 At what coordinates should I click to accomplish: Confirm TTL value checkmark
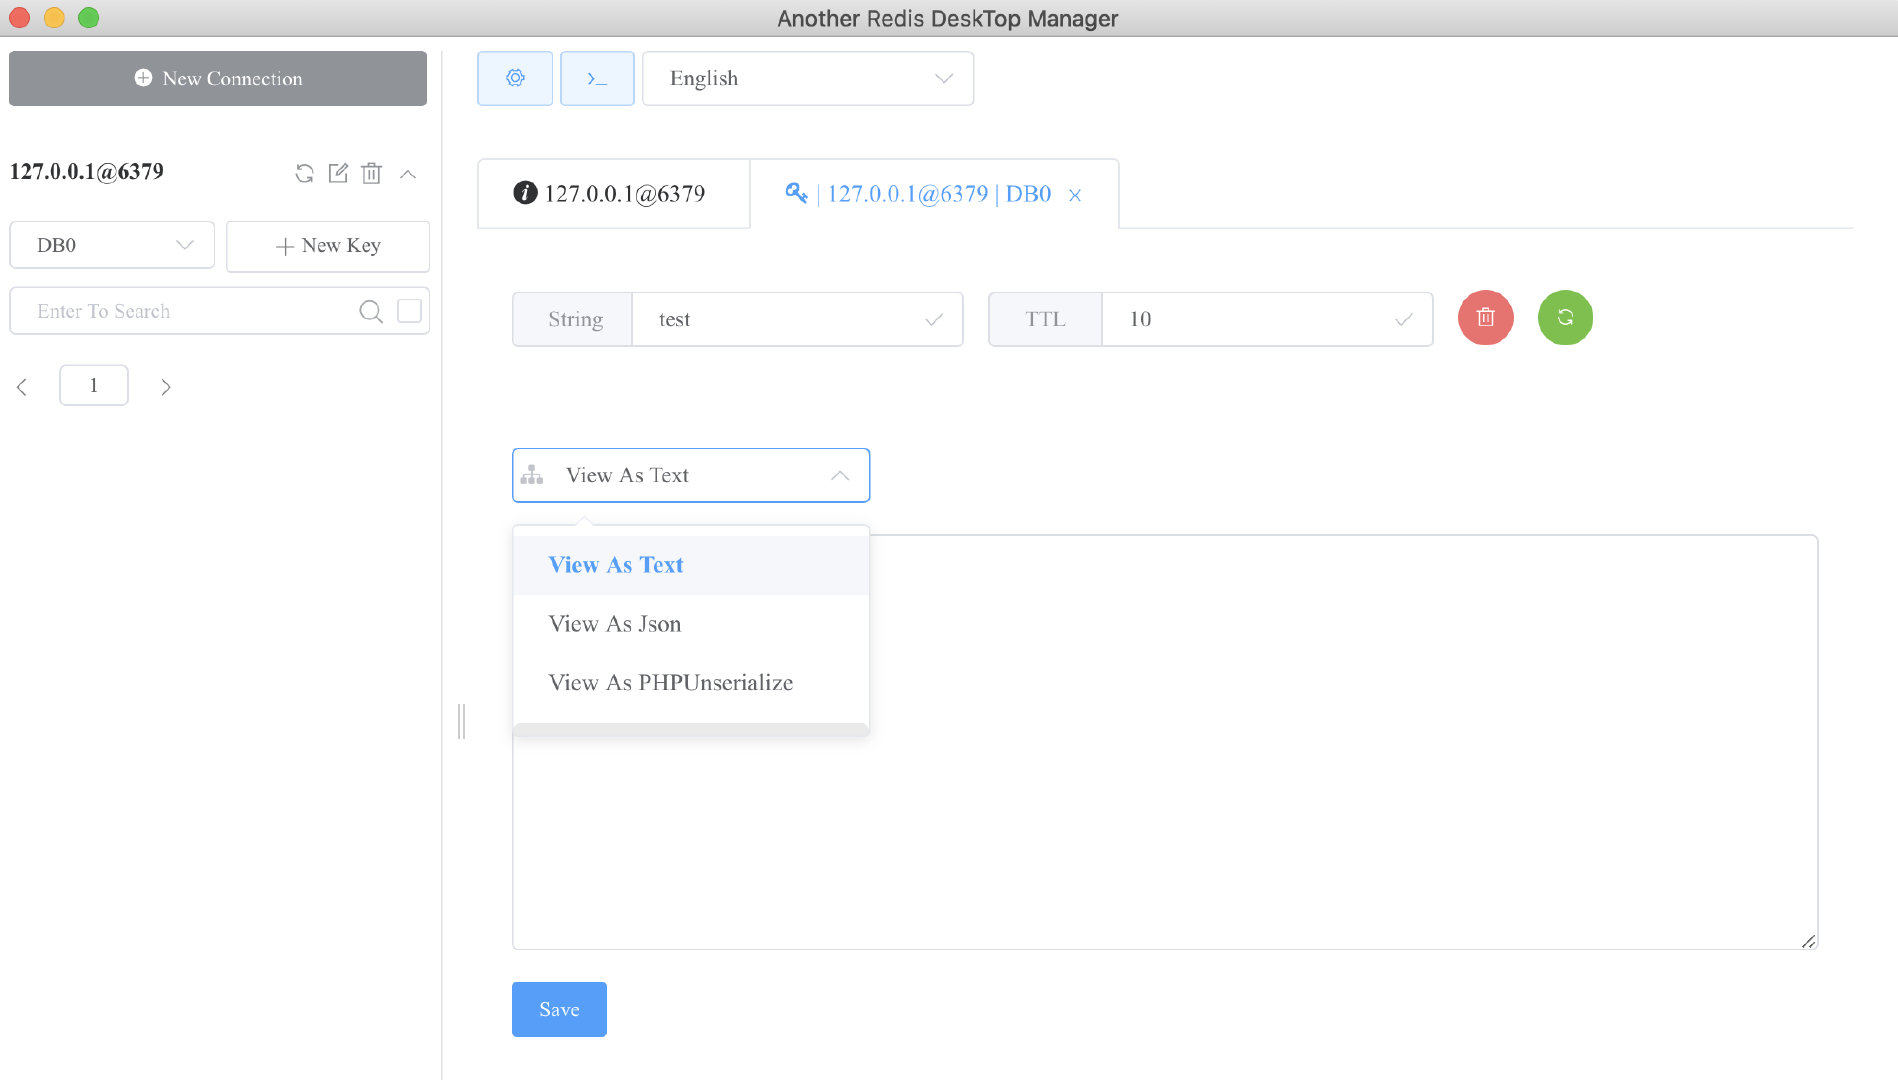[x=1404, y=320]
